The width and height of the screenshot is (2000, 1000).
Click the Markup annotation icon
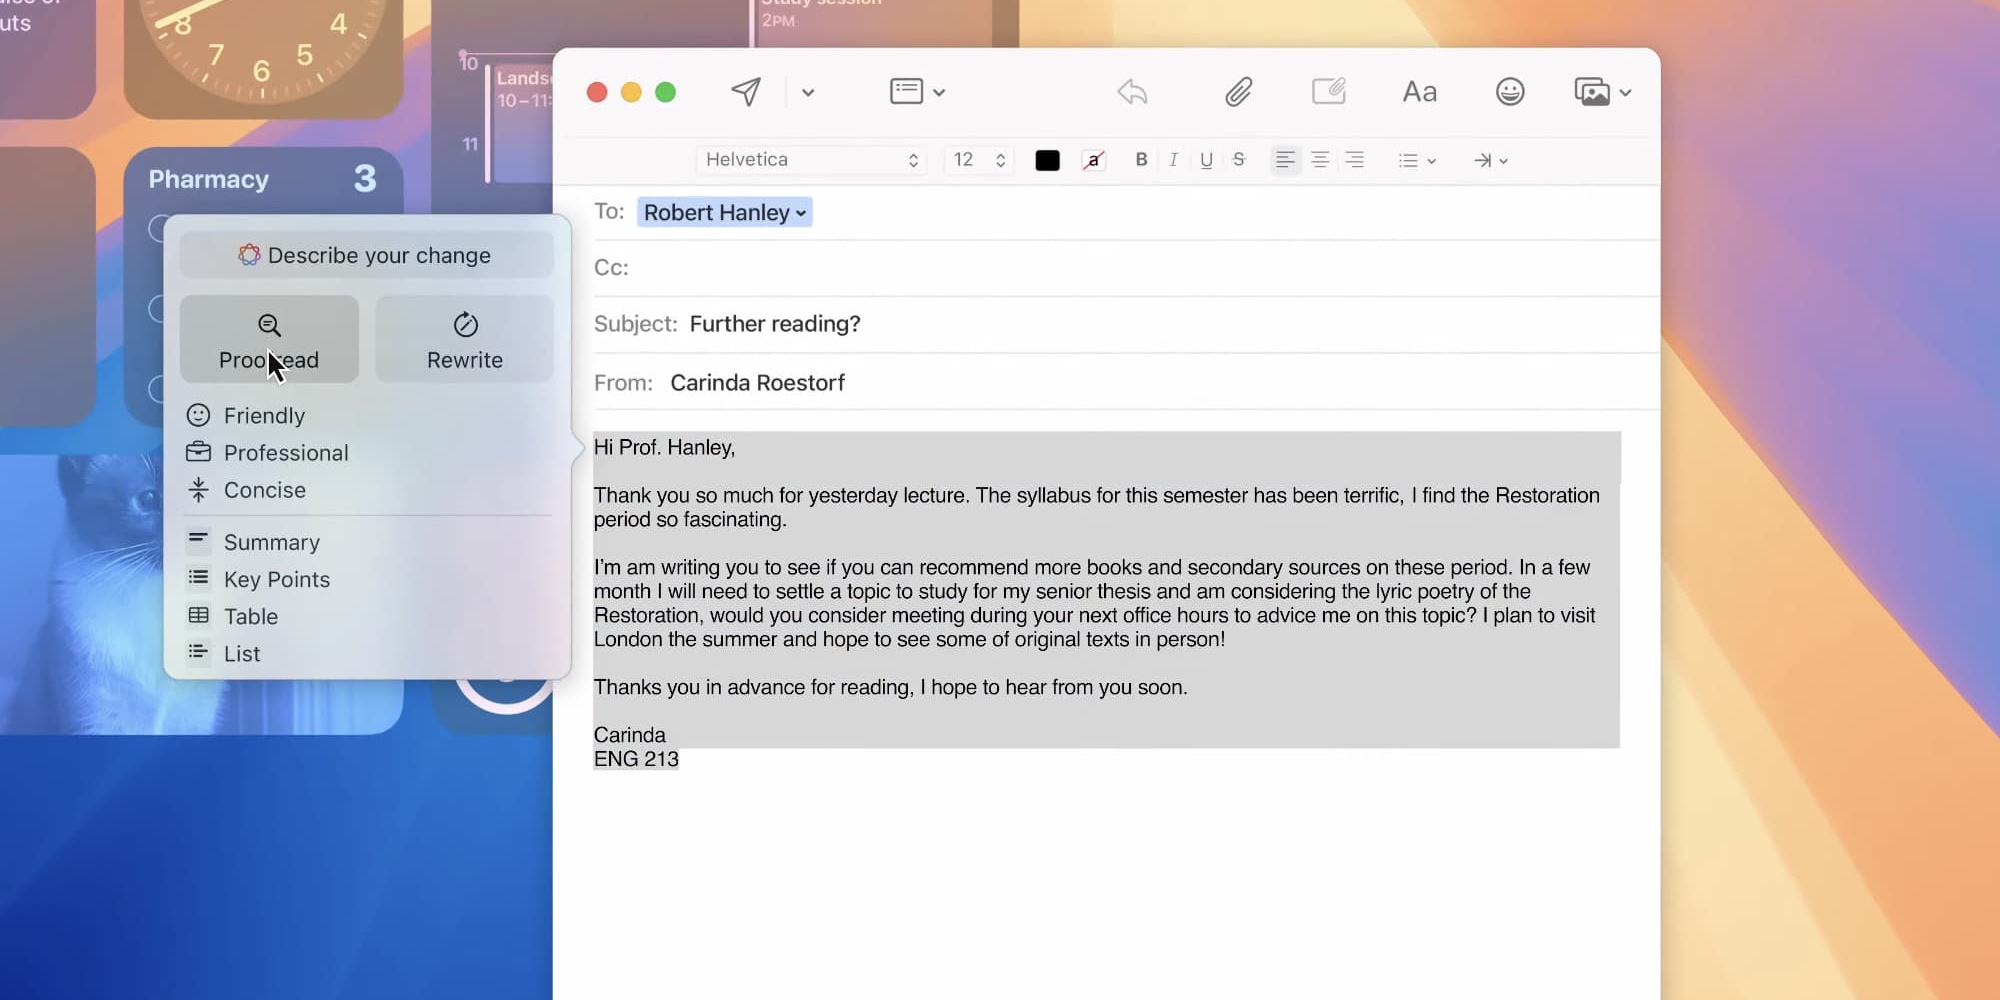coord(1329,91)
